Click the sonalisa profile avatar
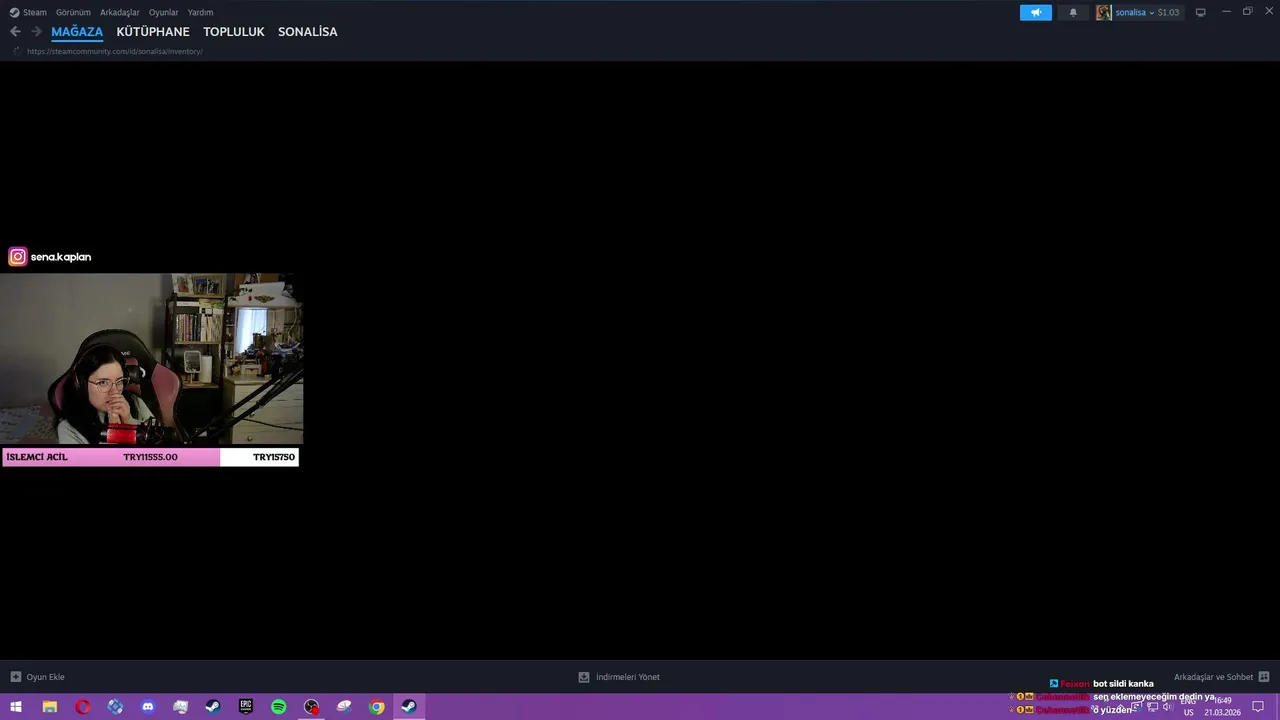The image size is (1280, 720). coord(1104,12)
